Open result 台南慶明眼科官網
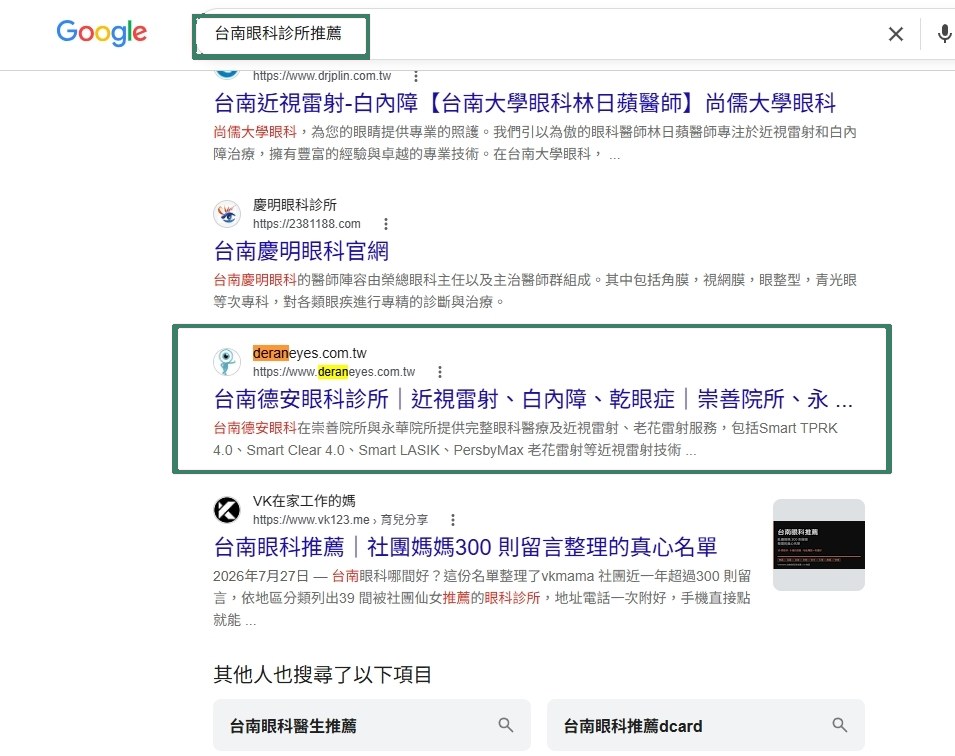 tap(301, 251)
